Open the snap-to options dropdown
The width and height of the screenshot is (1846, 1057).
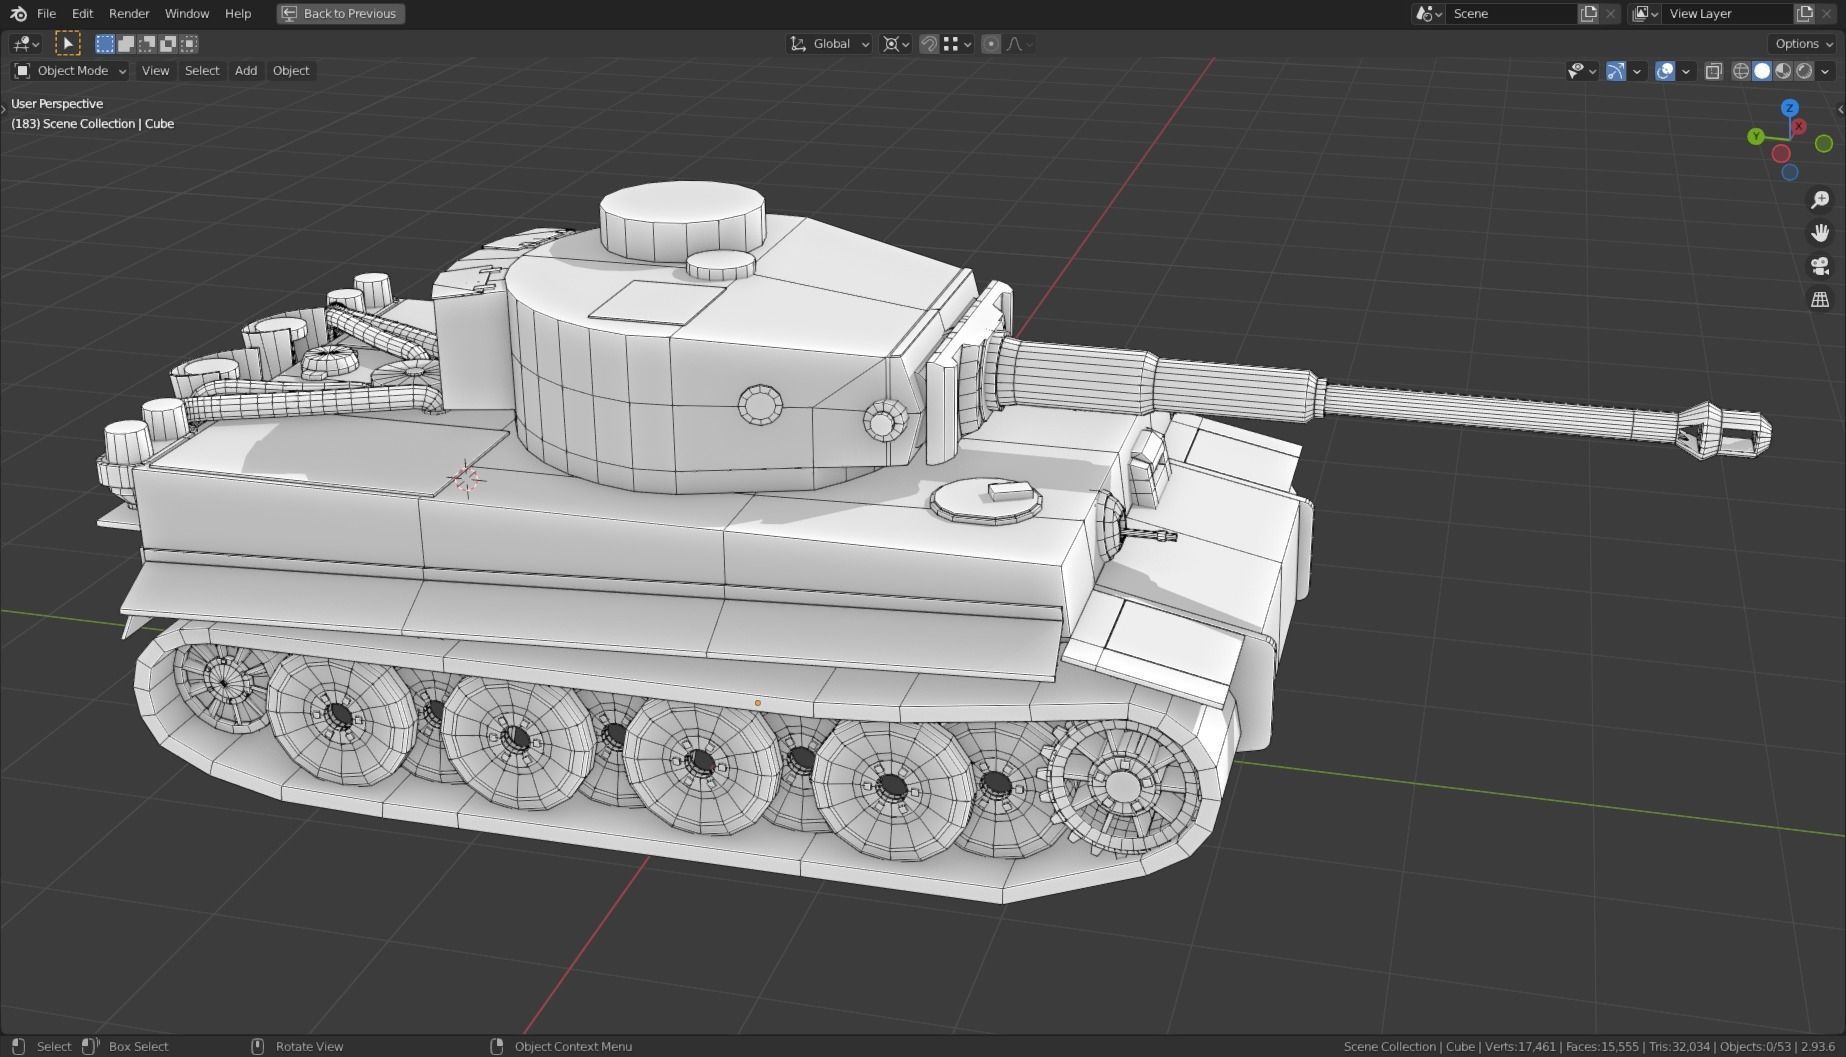click(957, 43)
